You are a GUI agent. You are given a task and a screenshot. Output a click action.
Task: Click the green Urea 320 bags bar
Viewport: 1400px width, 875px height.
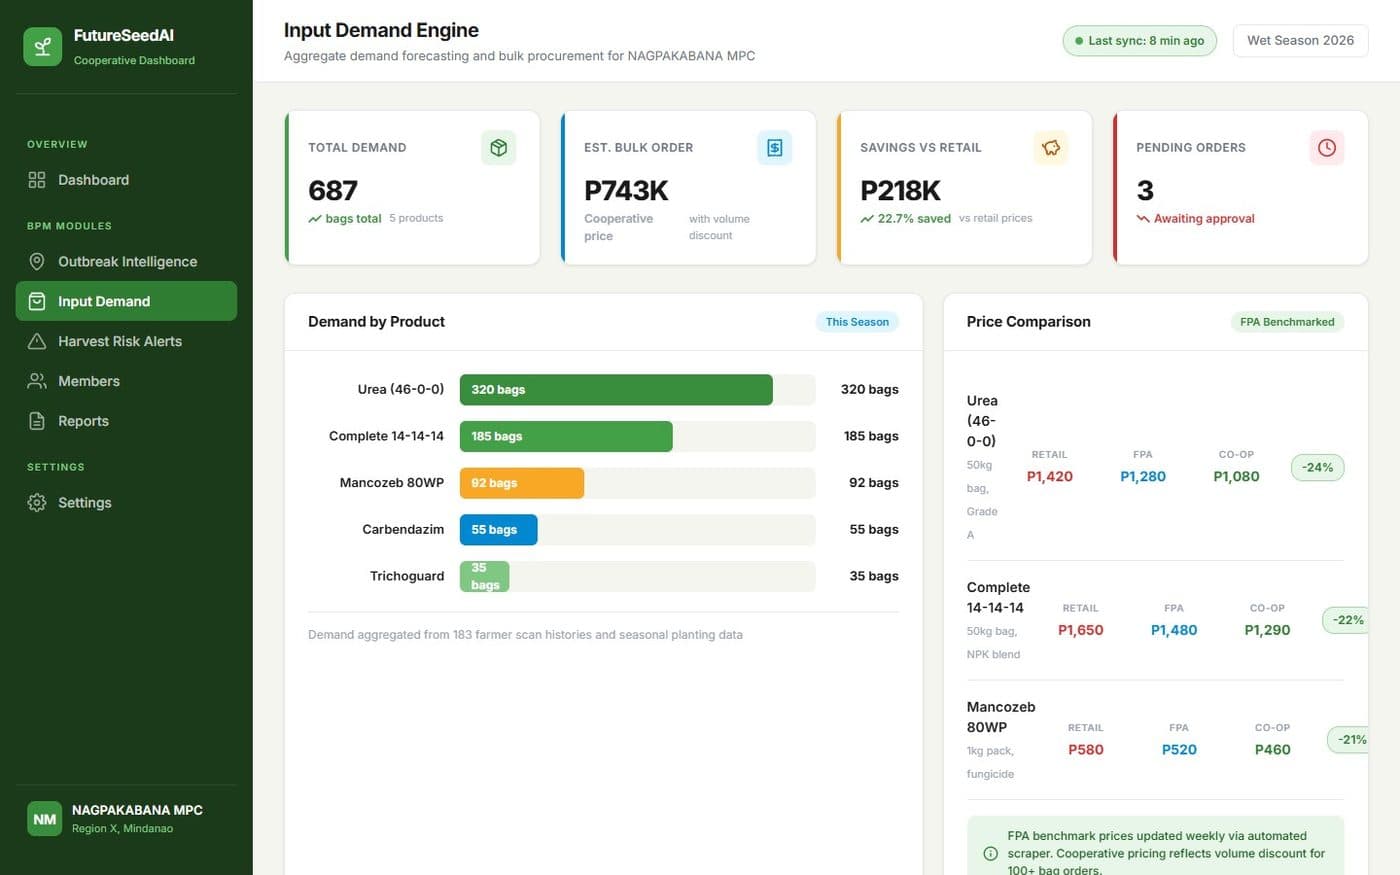(x=616, y=390)
